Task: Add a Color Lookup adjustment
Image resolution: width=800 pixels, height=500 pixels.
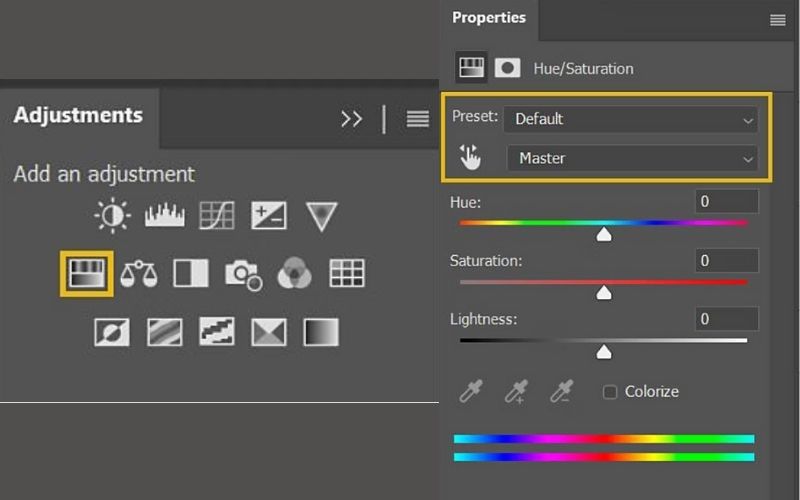Action: [347, 273]
